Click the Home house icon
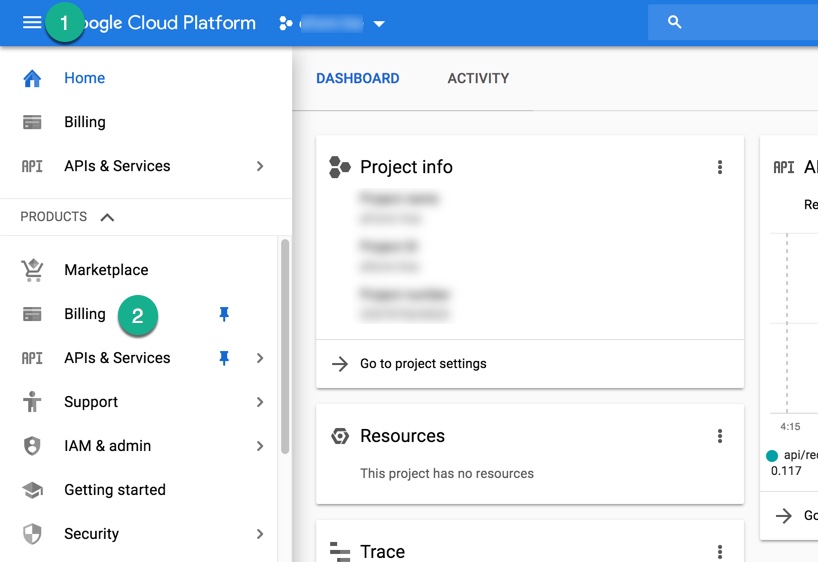Viewport: 818px width, 562px height. coord(32,78)
